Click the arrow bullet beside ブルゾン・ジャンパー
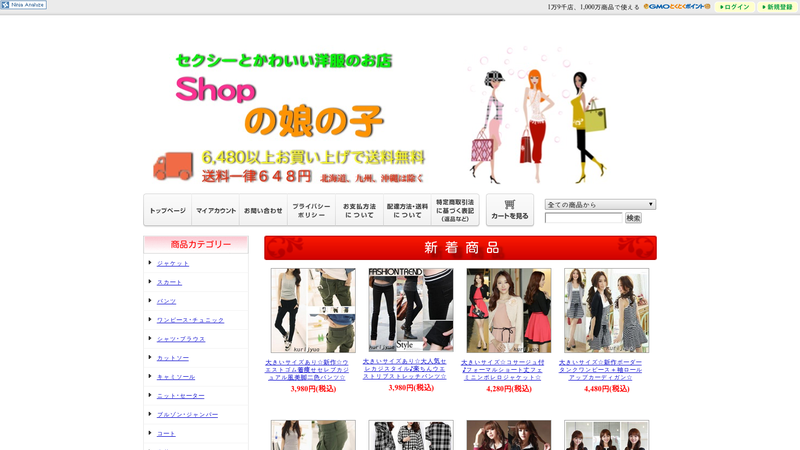This screenshot has width=800, height=450. 150,414
